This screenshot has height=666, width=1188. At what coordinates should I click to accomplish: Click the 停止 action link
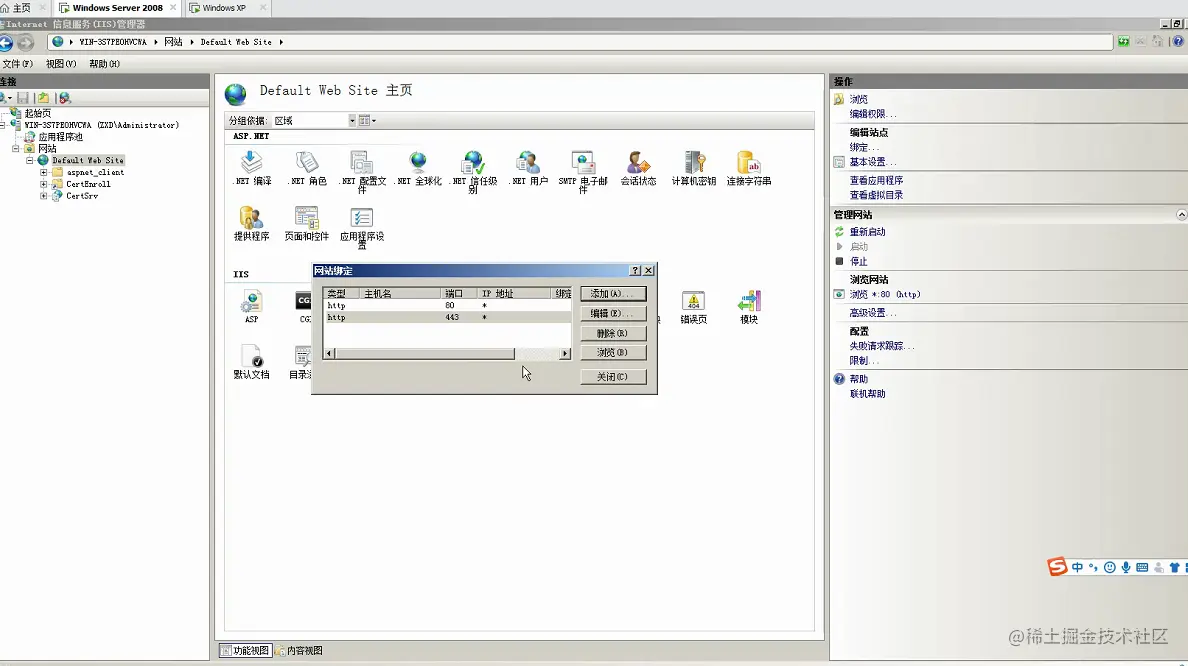tap(858, 261)
